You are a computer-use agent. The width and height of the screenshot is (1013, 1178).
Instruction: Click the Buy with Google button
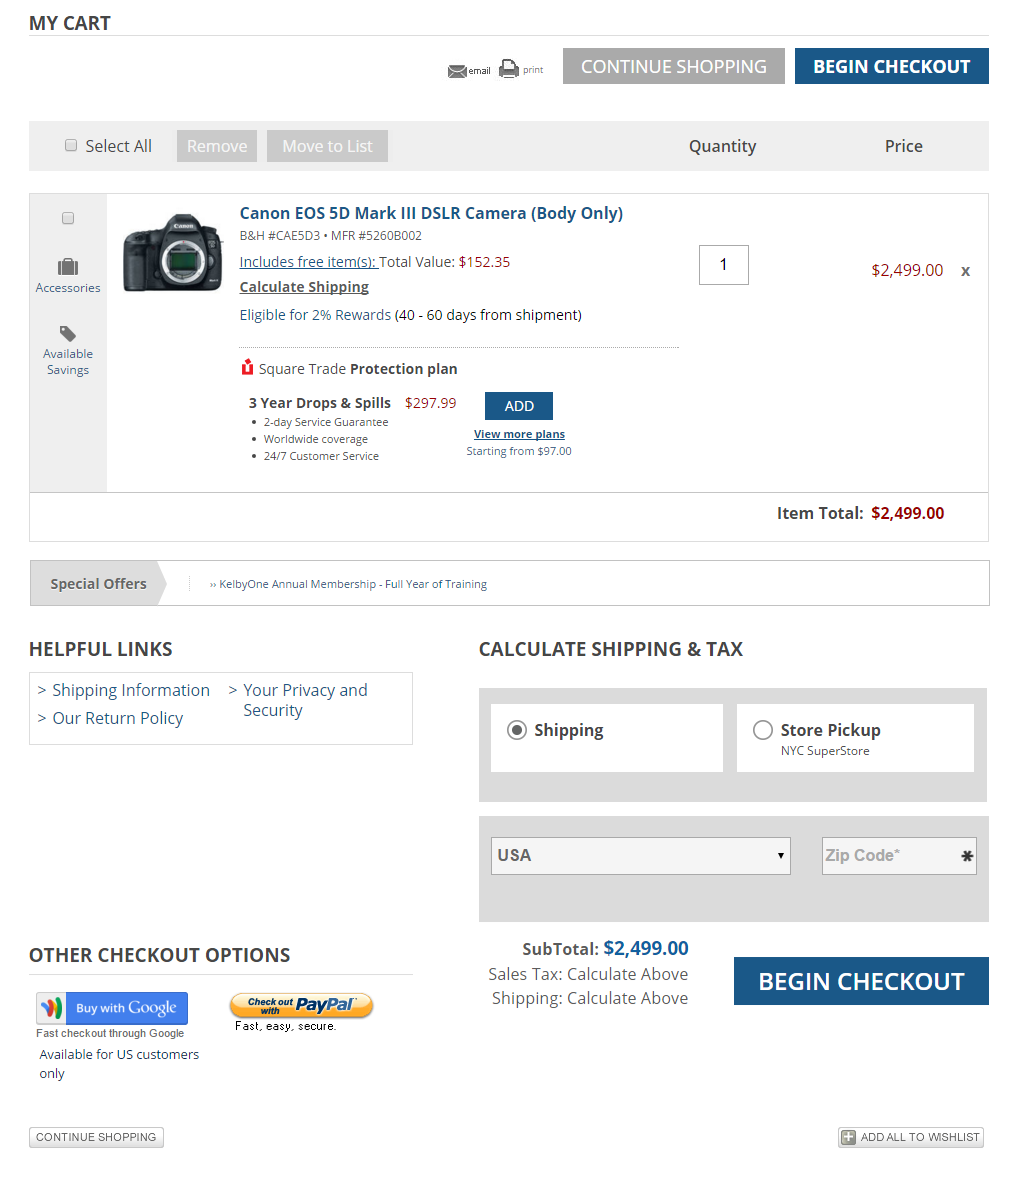coord(112,1008)
